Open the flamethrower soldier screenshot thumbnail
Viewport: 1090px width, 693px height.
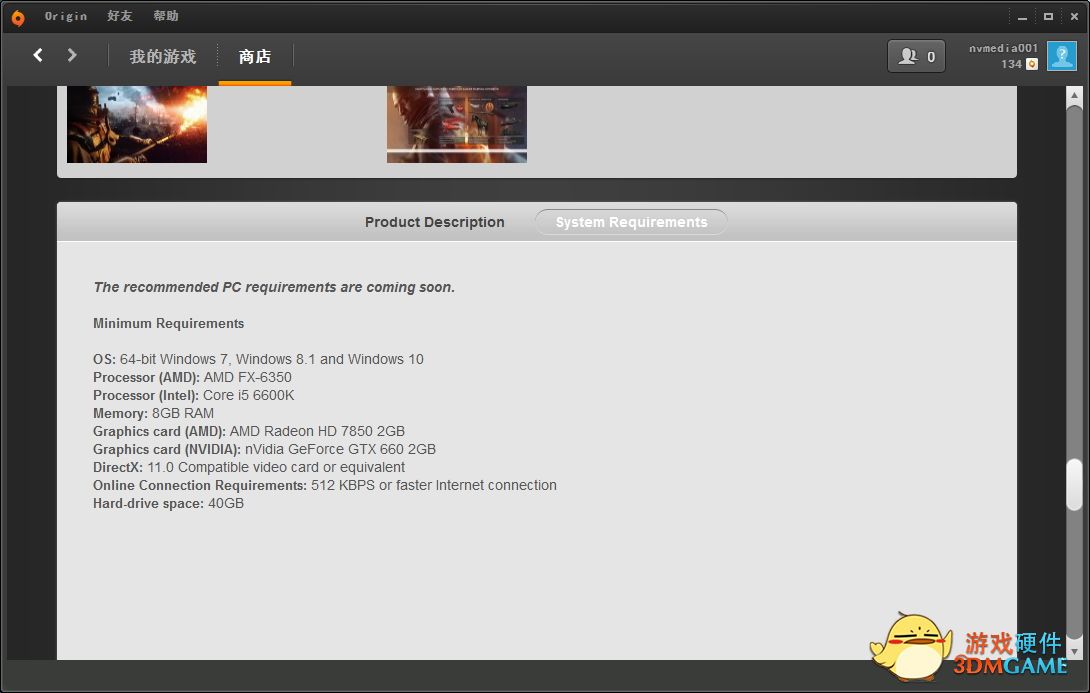(137, 124)
